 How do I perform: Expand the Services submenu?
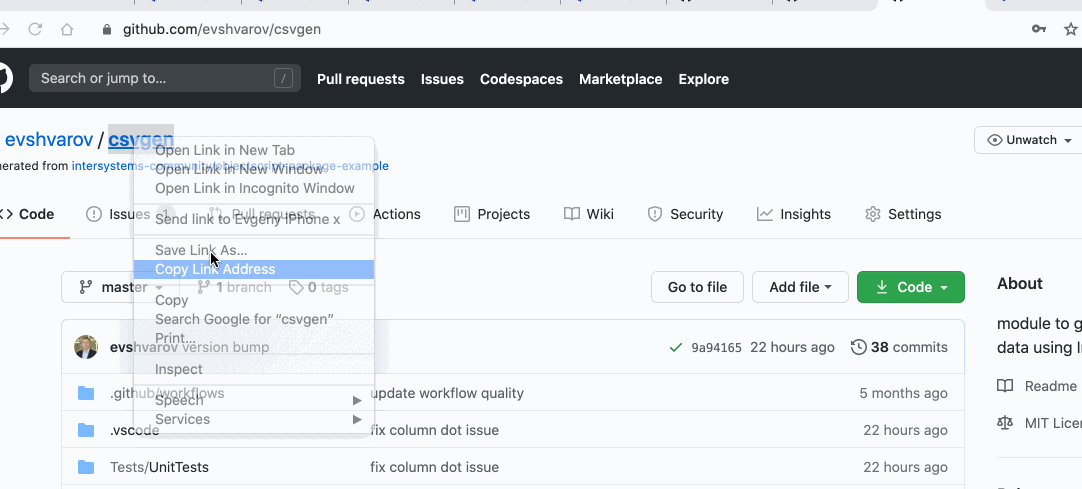[x=253, y=419]
